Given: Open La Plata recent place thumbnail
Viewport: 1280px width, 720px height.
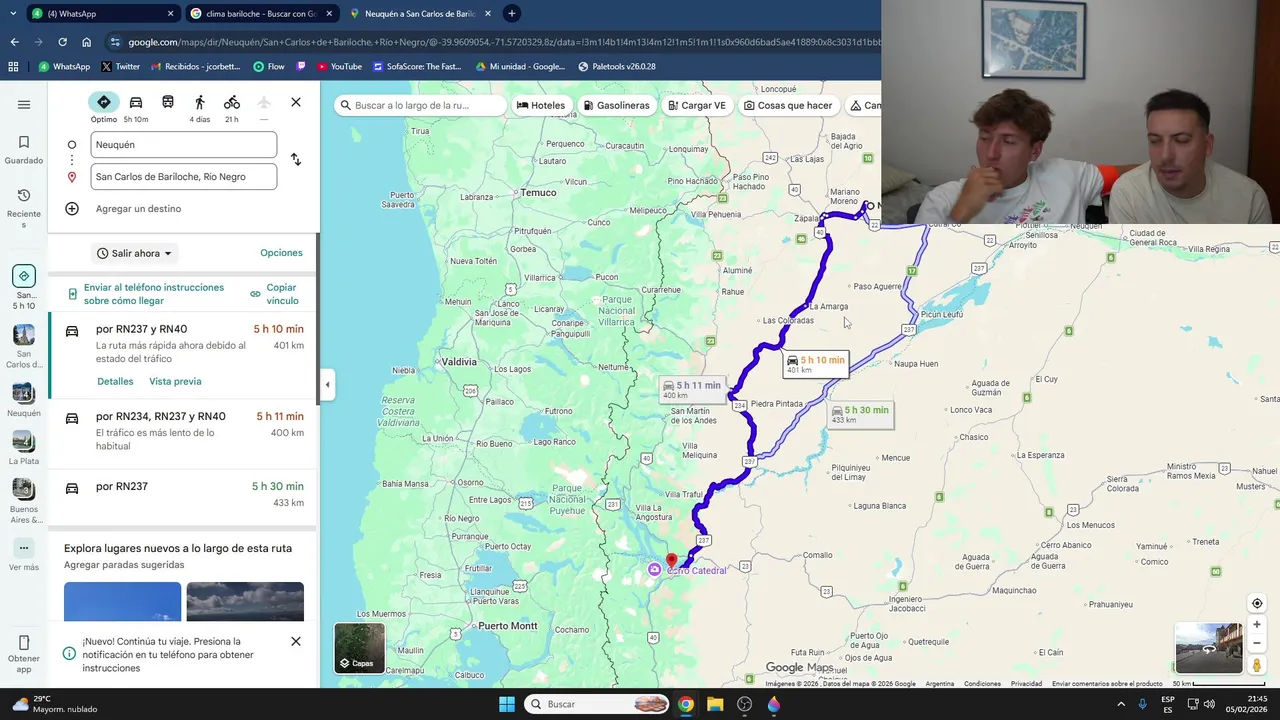Looking at the screenshot, I should [24, 448].
